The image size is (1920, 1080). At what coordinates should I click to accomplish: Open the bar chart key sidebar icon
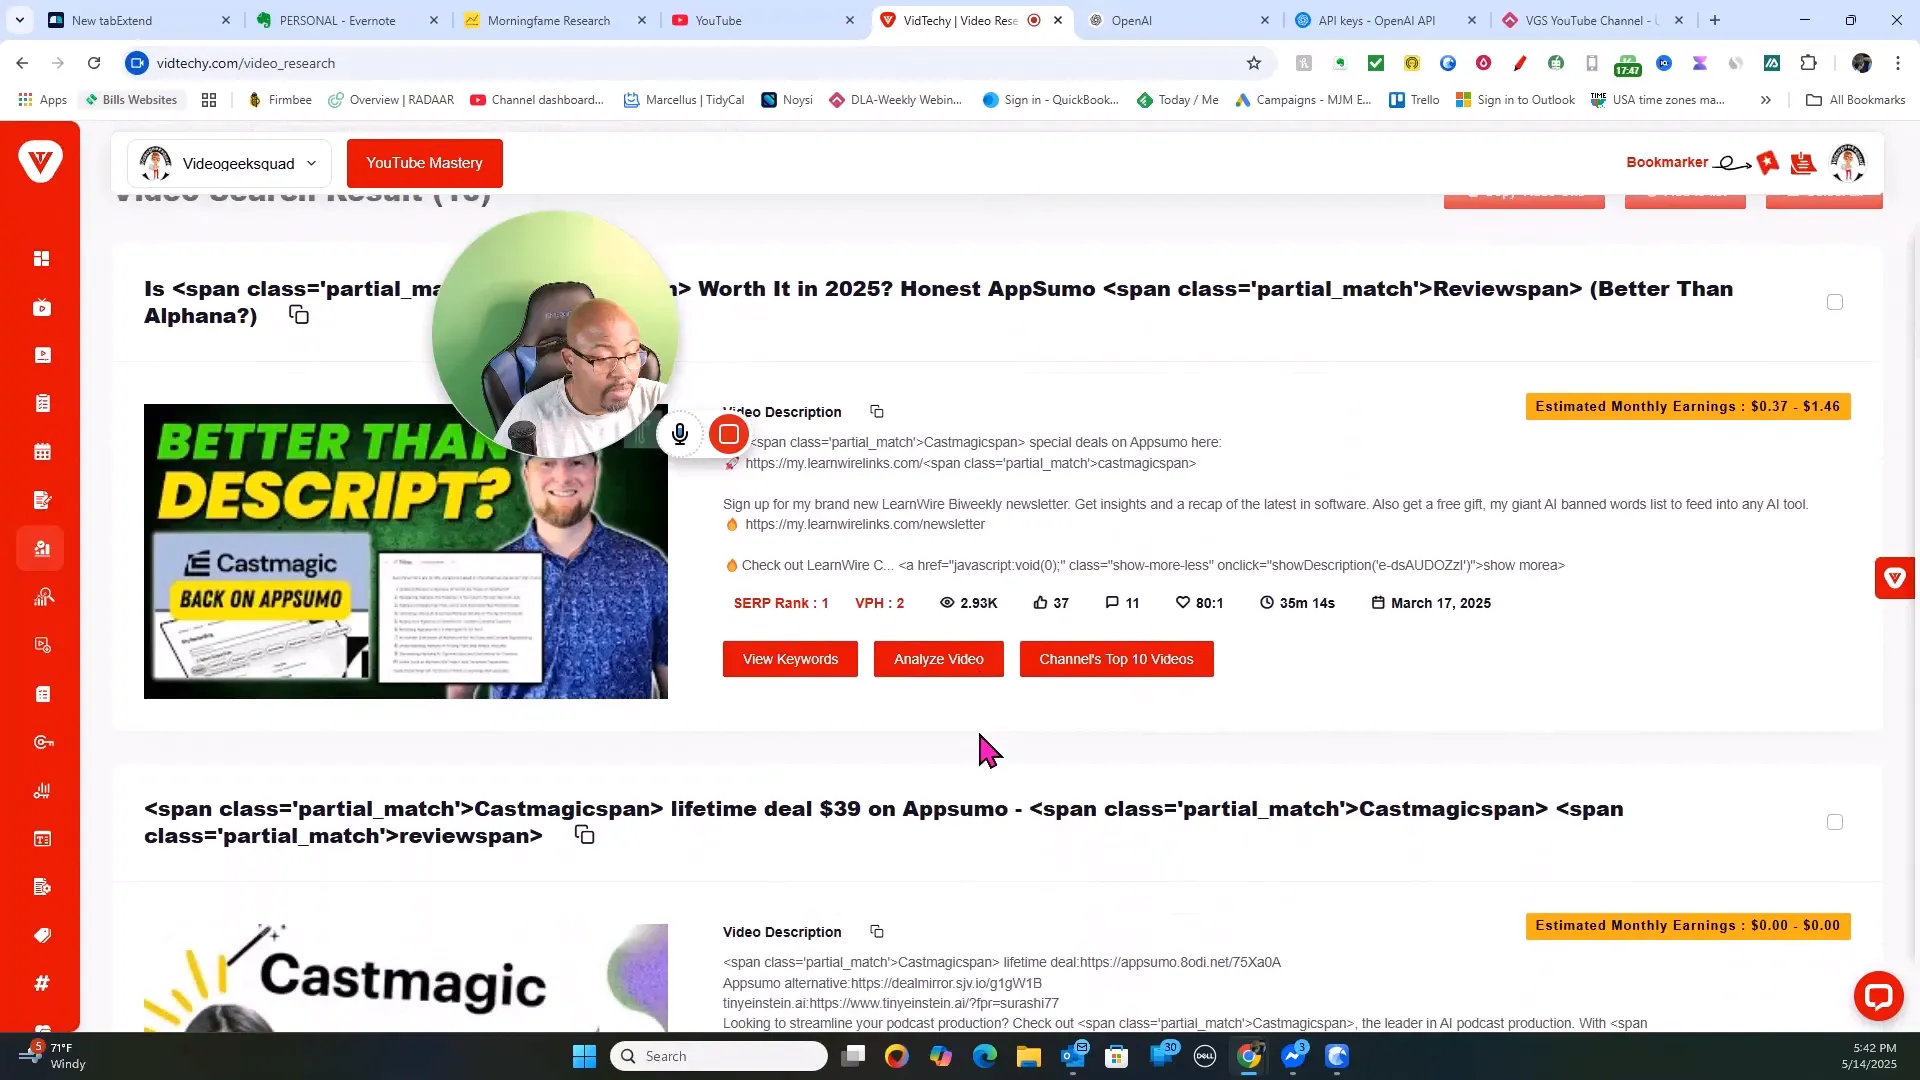(42, 790)
